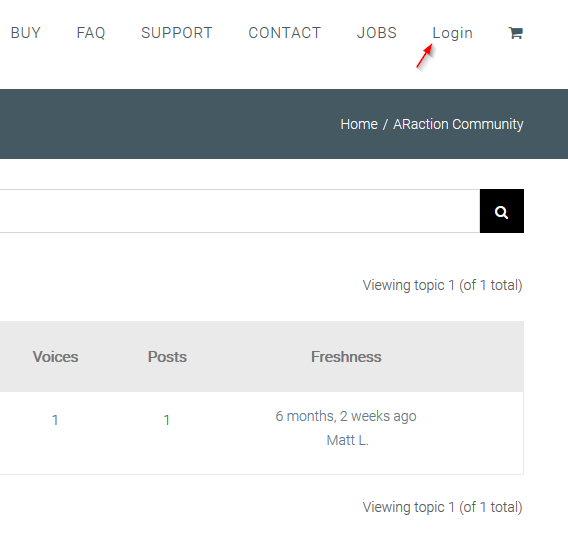This screenshot has height=552, width=568.
Task: Click the posts count in the topic row
Action: click(x=167, y=420)
